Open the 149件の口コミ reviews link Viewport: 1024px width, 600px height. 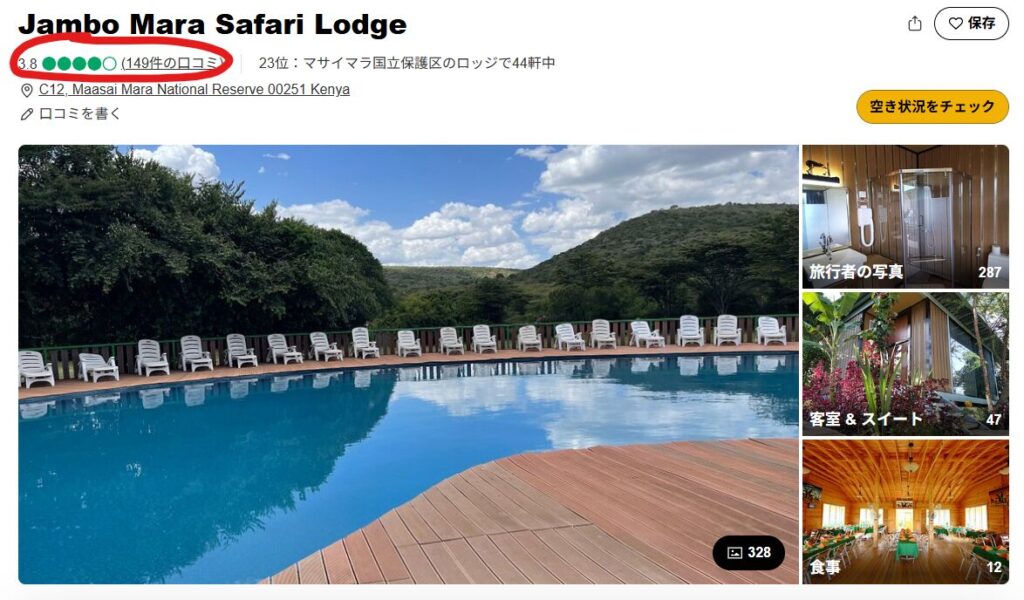pyautogui.click(x=173, y=63)
